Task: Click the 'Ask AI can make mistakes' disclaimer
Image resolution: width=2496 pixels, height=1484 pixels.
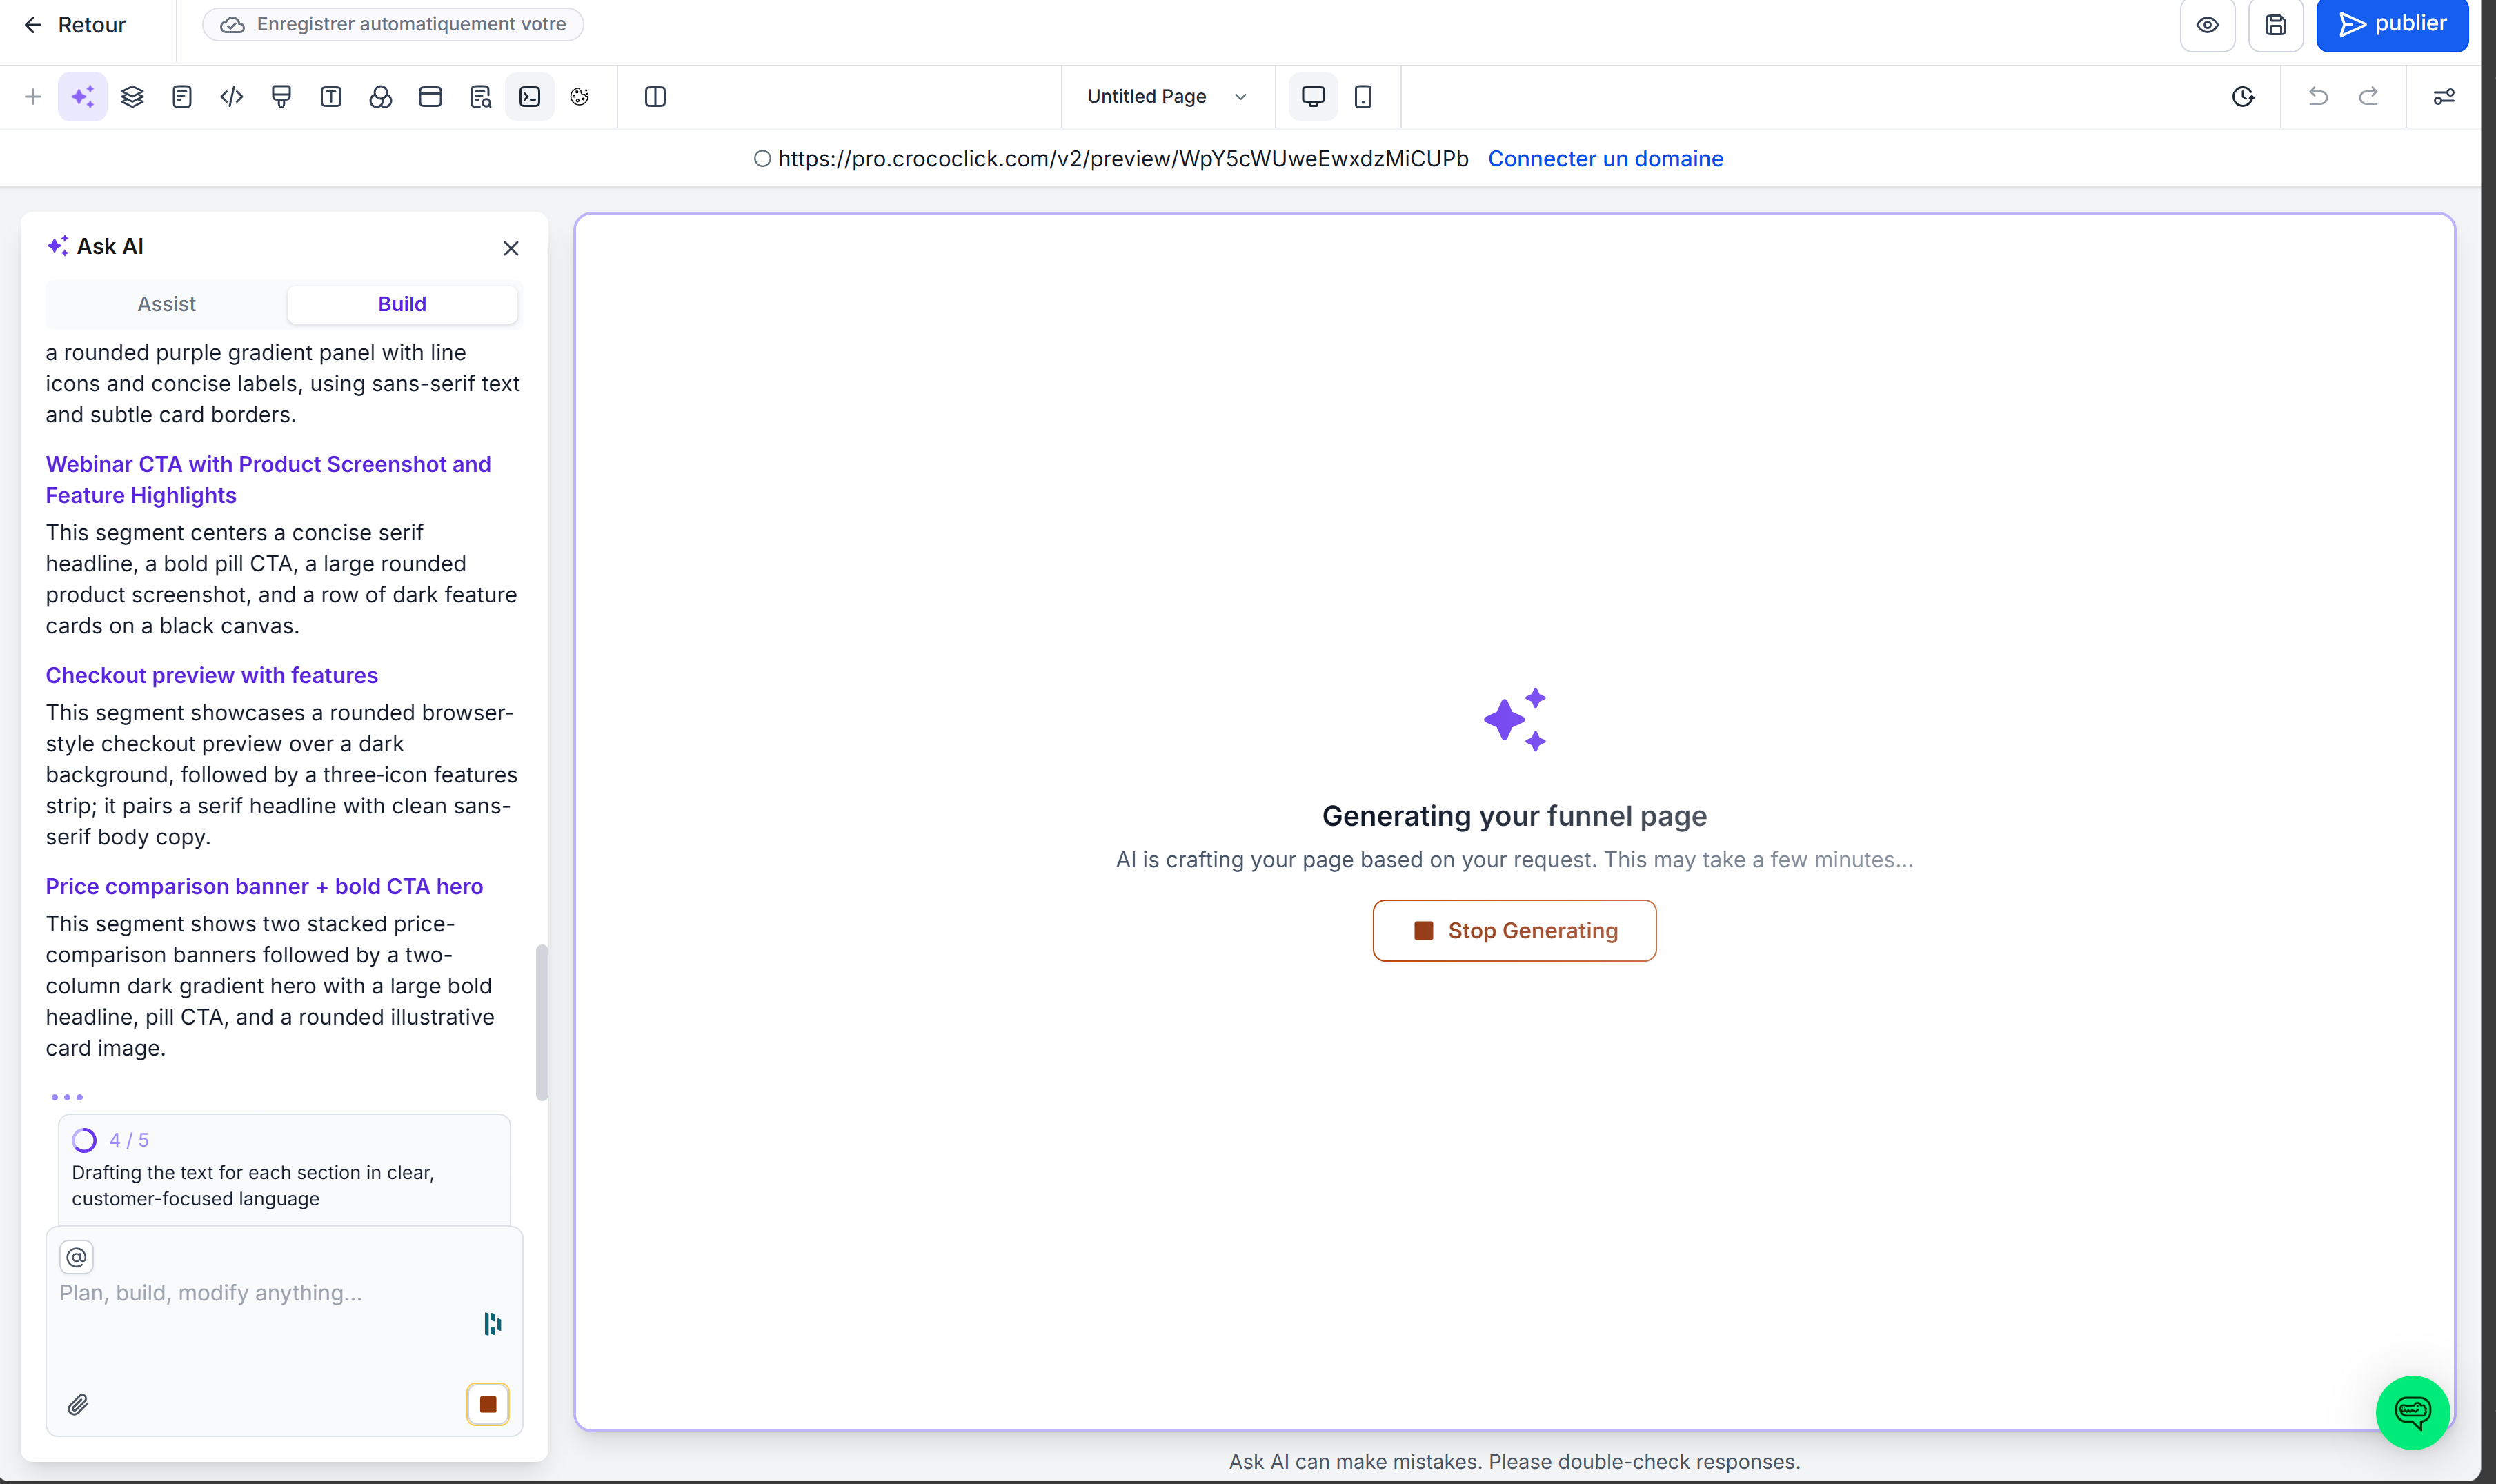Action: point(1514,1461)
